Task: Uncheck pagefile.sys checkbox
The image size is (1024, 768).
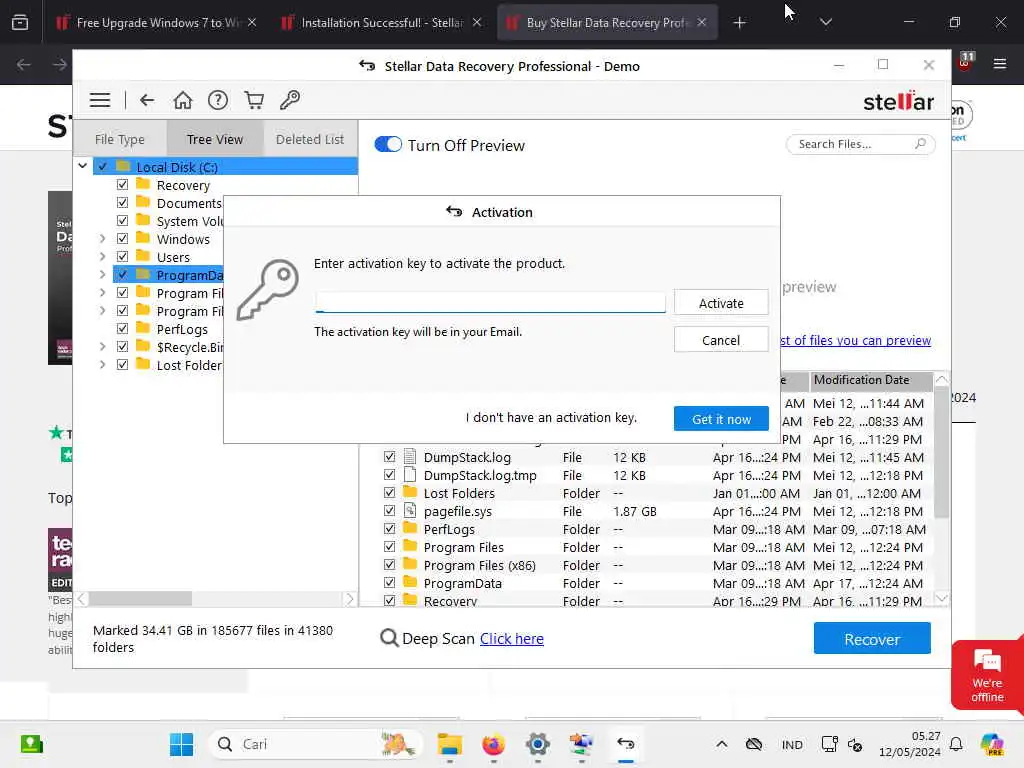Action: [389, 511]
